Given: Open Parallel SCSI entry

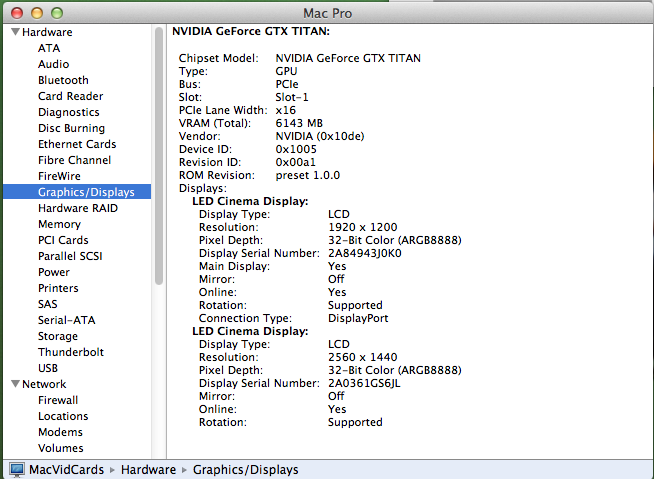Looking at the screenshot, I should 70,256.
